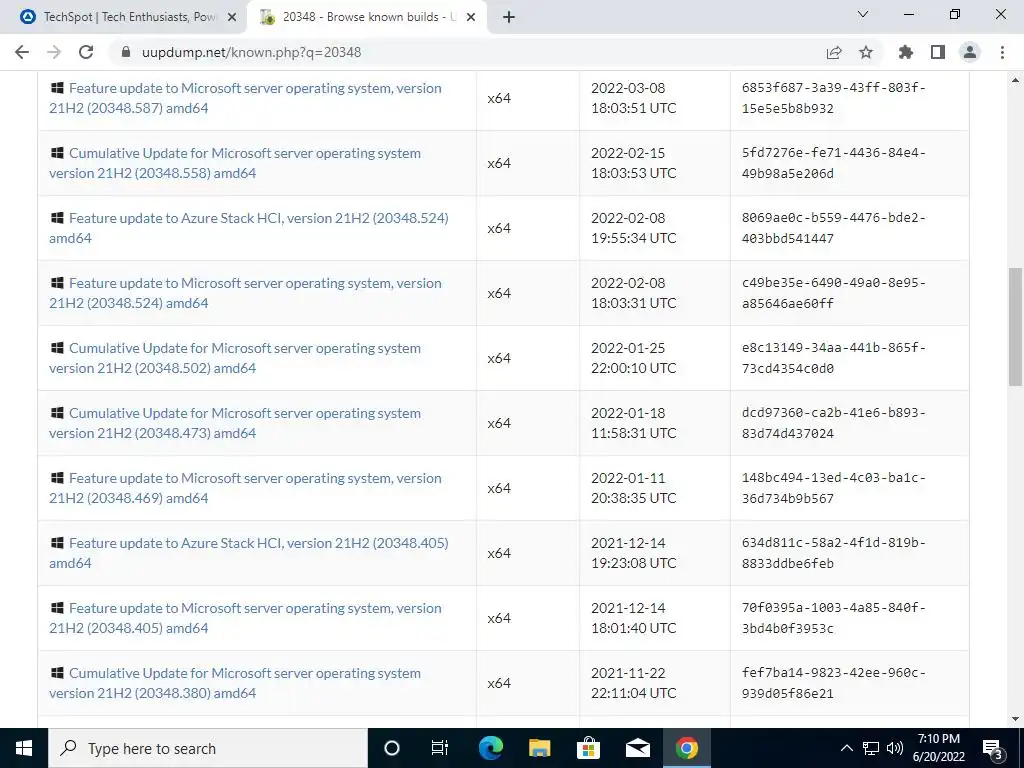Open Feature update server 21H2 (20348.405) link
Image resolution: width=1024 pixels, height=768 pixels.
click(x=246, y=618)
